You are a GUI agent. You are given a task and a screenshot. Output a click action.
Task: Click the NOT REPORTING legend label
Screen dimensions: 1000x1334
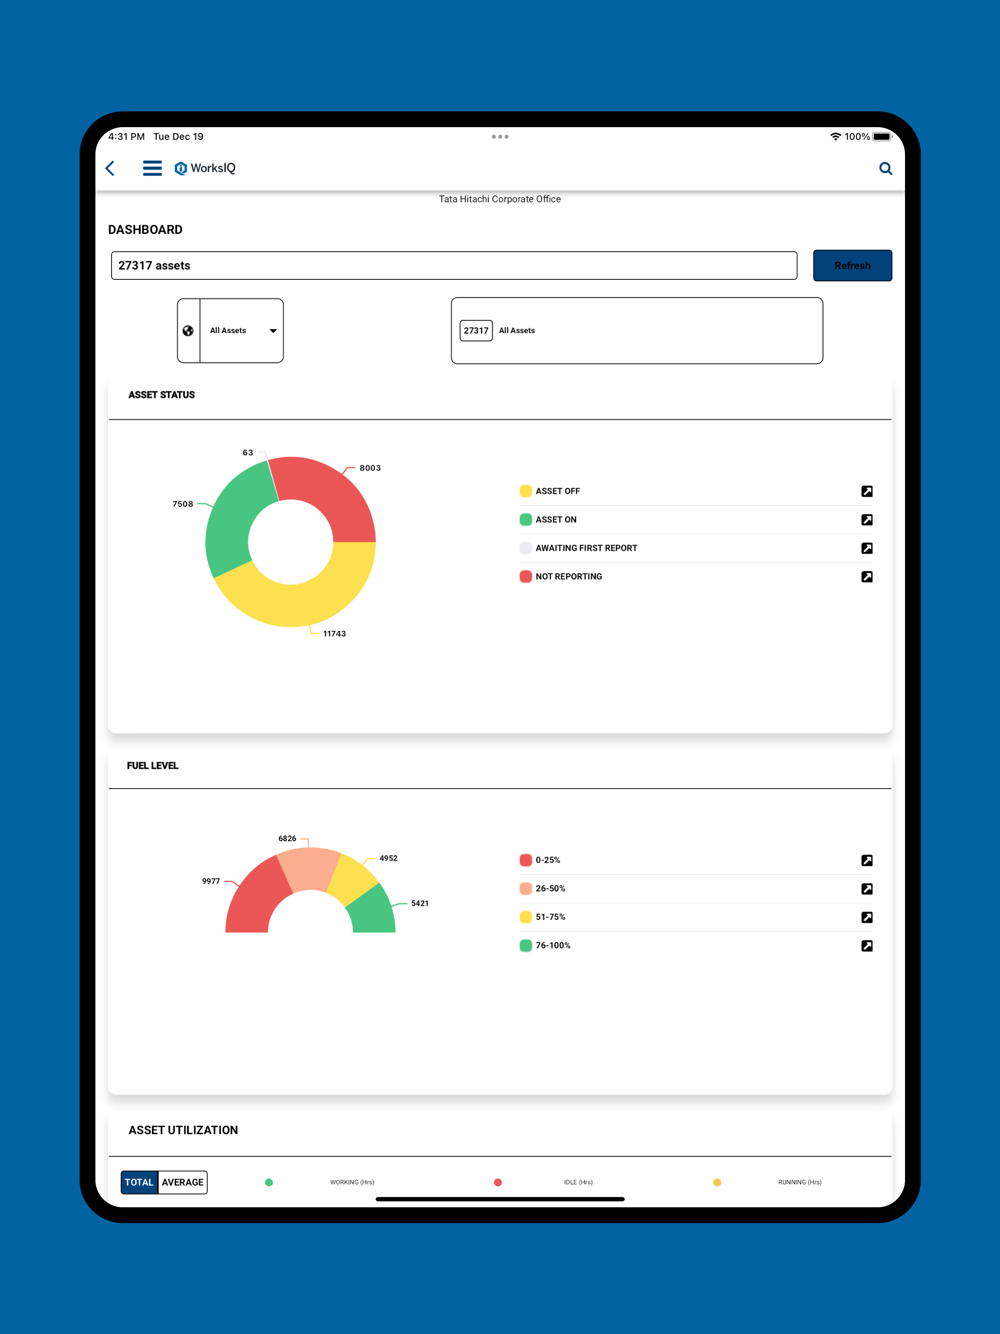point(569,577)
